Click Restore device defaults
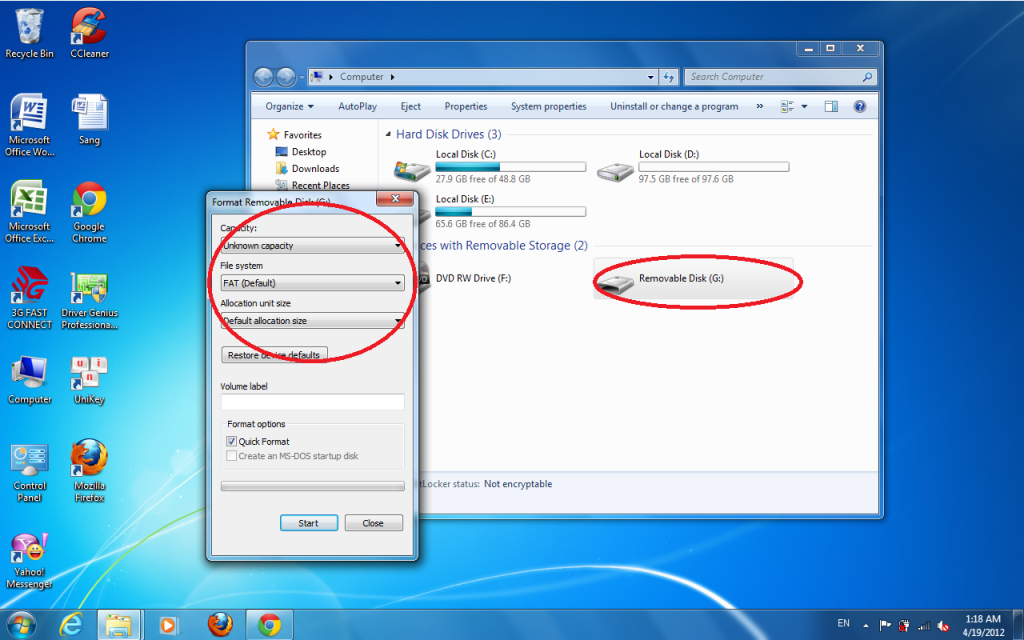This screenshot has height=640, width=1024. 275,354
